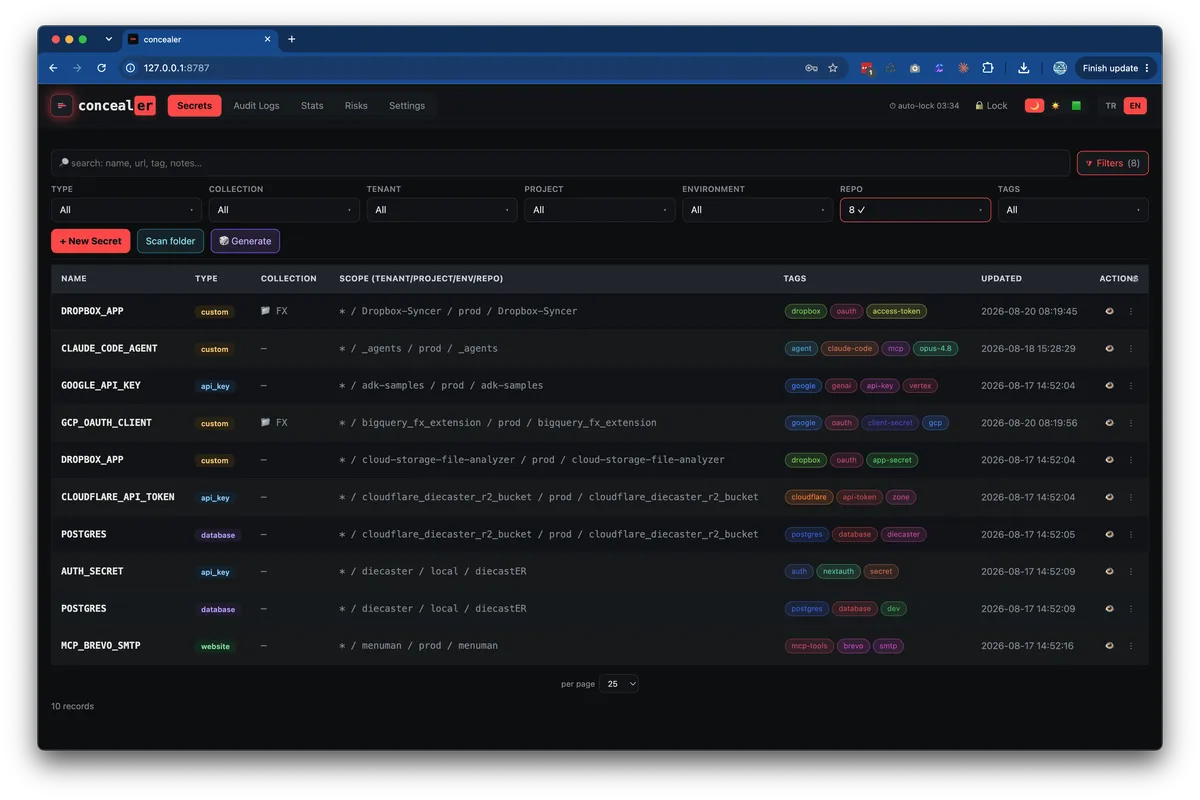This screenshot has height=800, width=1200.
Task: Click the concealer logo icon
Action: pos(62,105)
